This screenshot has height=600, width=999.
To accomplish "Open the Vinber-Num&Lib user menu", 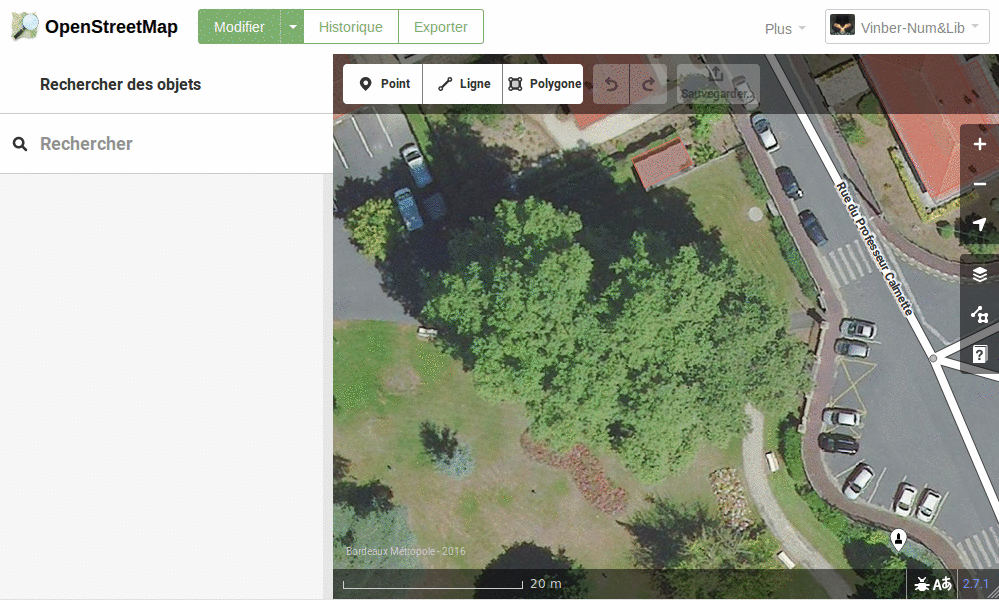I will pyautogui.click(x=907, y=27).
